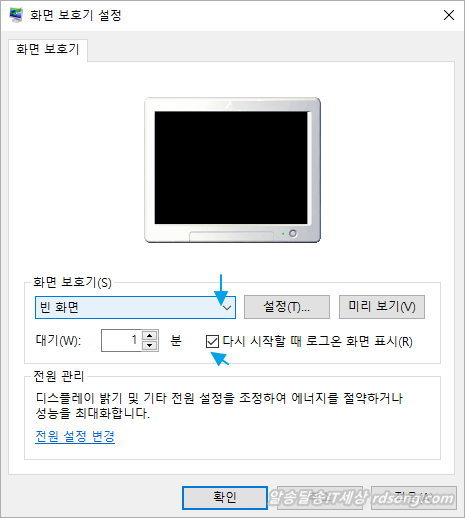This screenshot has height=518, width=465.
Task: Decrease wait time with the down spinner arrow
Action: pyautogui.click(x=150, y=345)
